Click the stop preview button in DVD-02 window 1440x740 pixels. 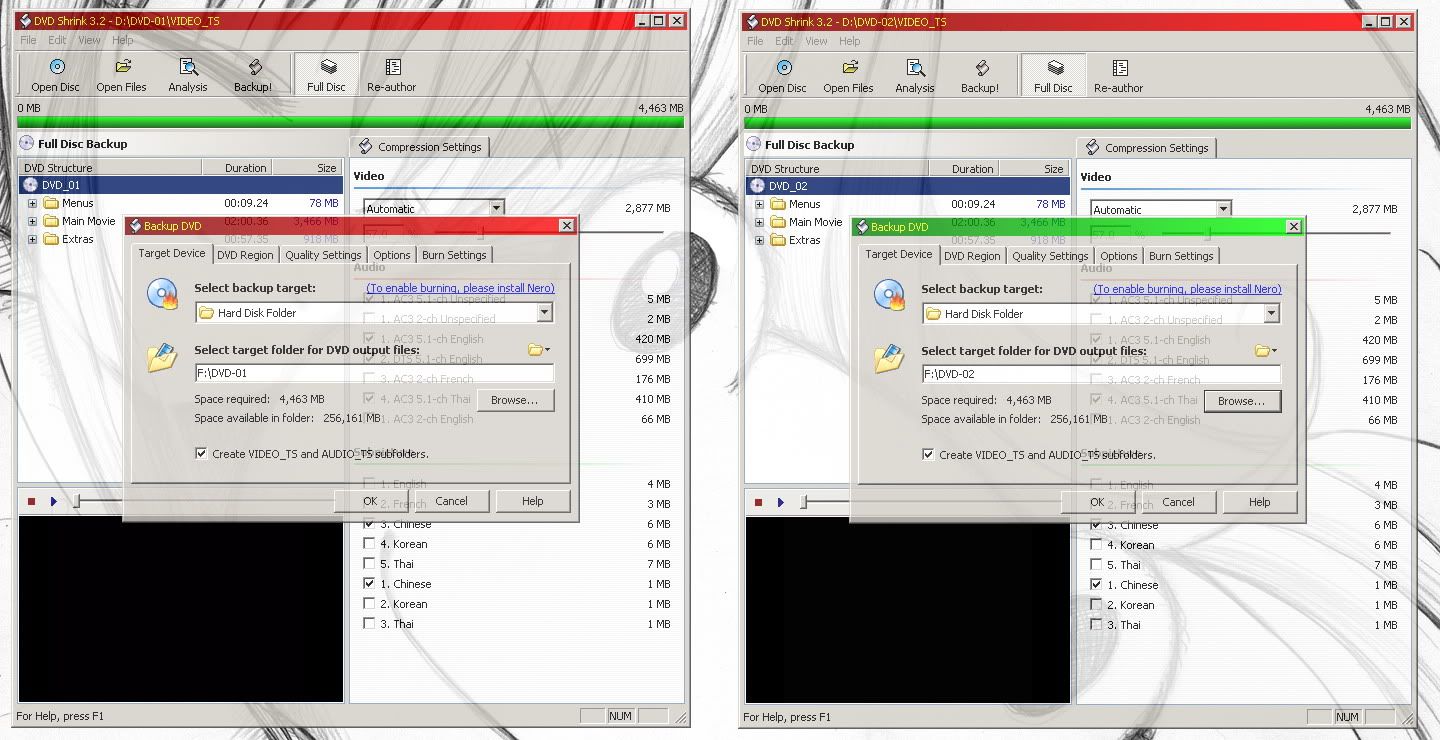(x=758, y=502)
